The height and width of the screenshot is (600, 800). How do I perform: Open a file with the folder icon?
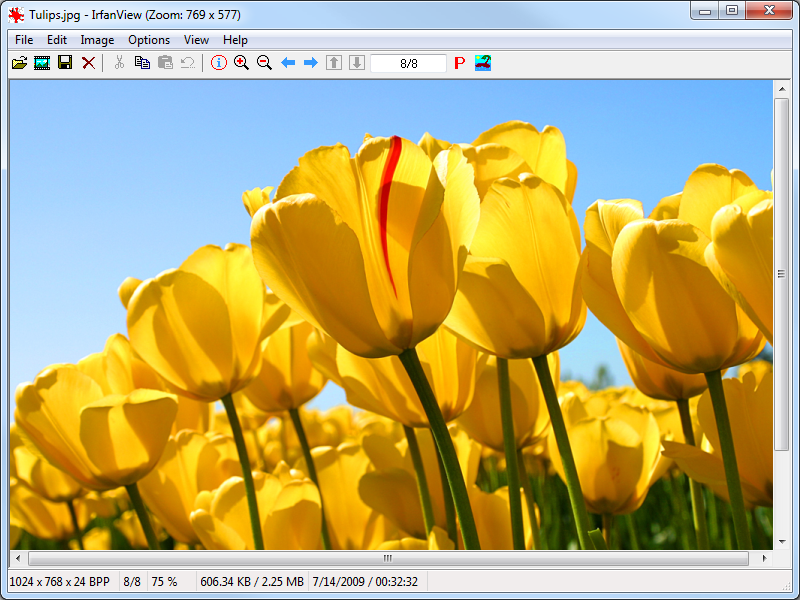(19, 63)
